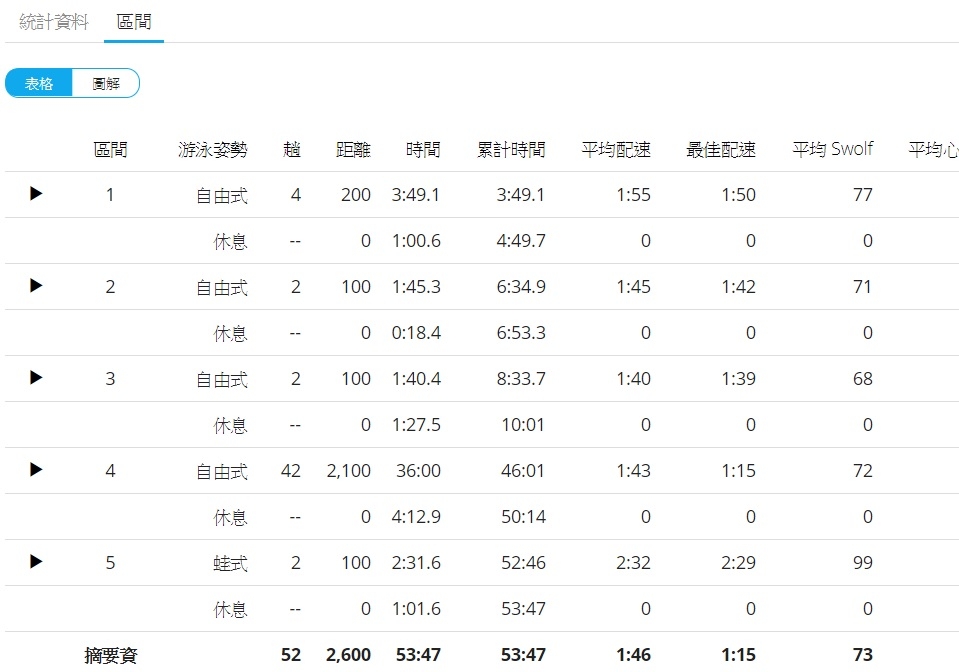Select cumulative time 52:46
959x672 pixels.
[524, 563]
